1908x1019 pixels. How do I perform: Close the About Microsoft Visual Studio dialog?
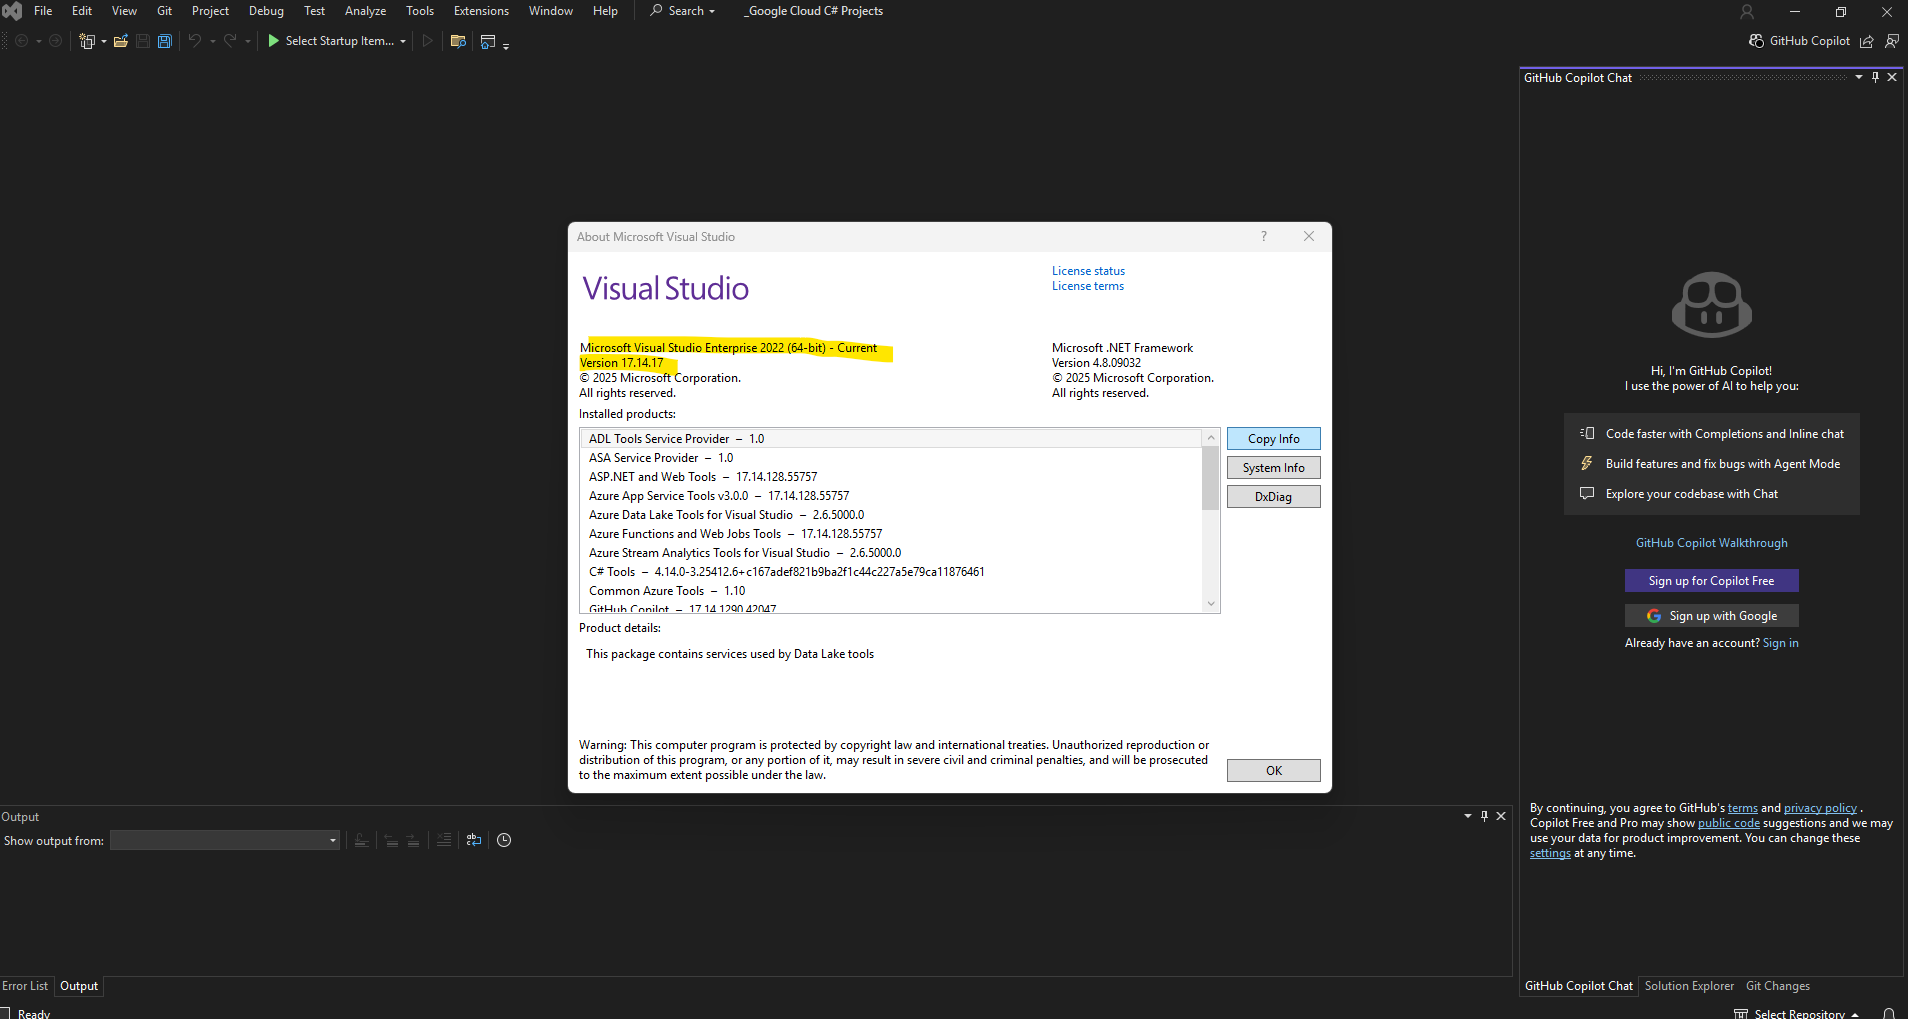click(1309, 237)
